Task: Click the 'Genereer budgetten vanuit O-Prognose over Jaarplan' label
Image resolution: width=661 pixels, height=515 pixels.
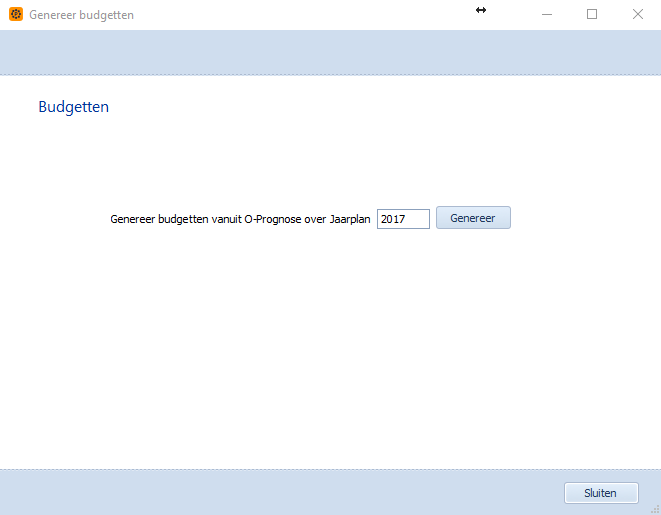Action: tap(240, 219)
